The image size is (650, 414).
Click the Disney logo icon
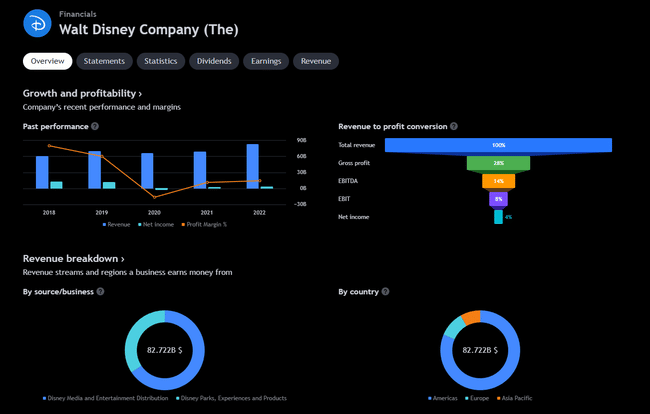coord(37,22)
